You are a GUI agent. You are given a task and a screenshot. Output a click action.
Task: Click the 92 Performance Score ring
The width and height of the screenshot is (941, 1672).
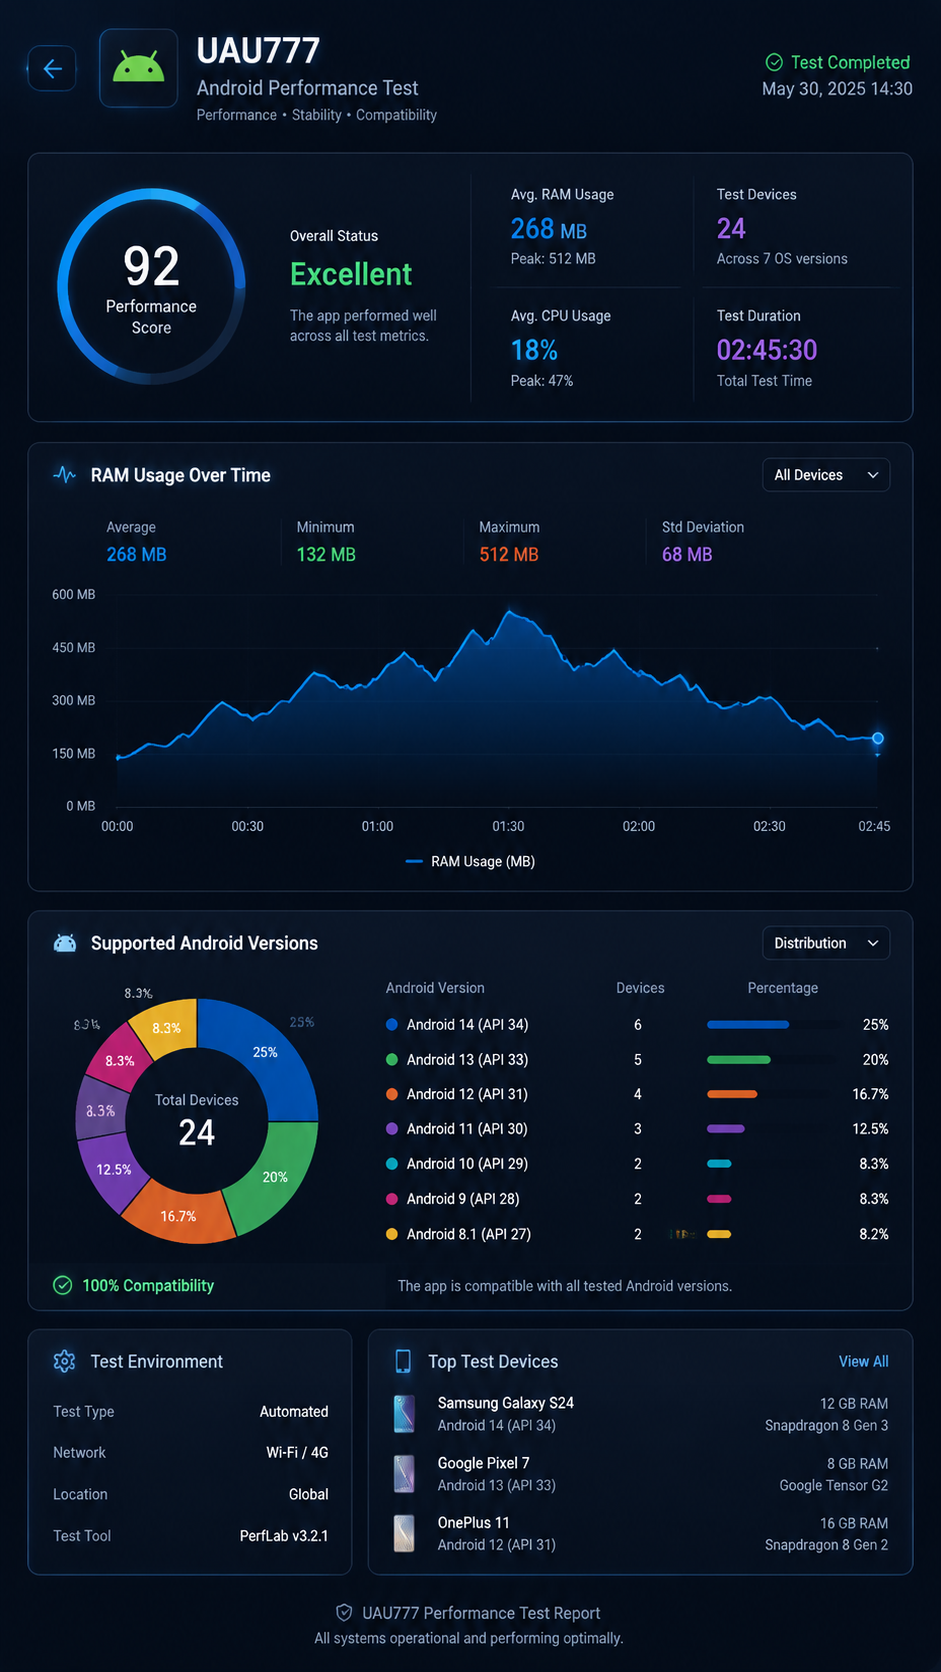pos(151,286)
